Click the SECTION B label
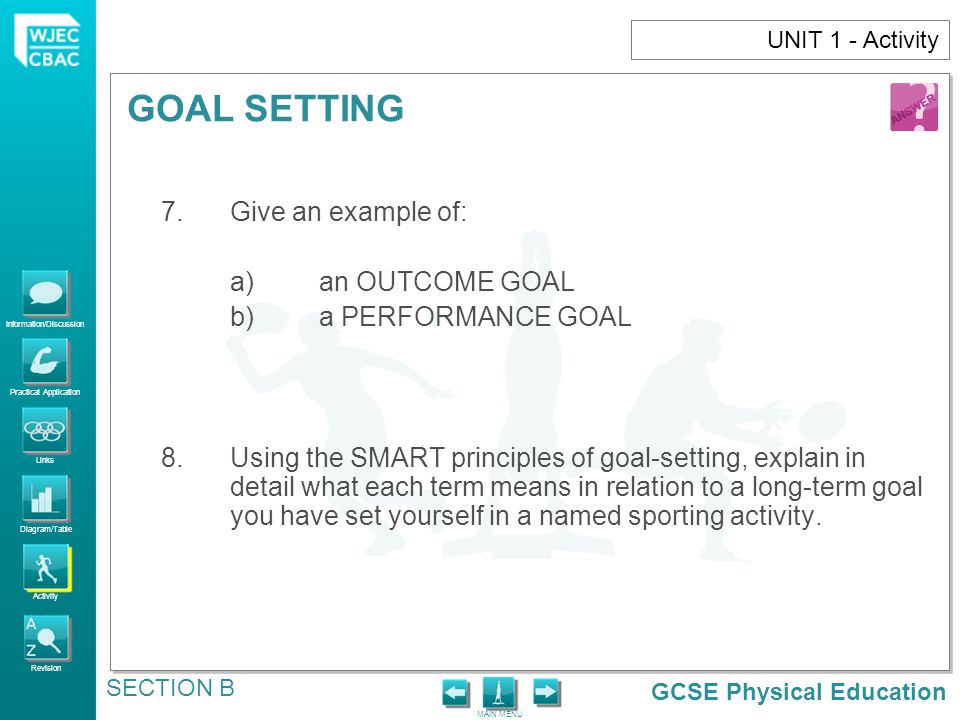Image resolution: width=960 pixels, height=720 pixels. click(171, 688)
